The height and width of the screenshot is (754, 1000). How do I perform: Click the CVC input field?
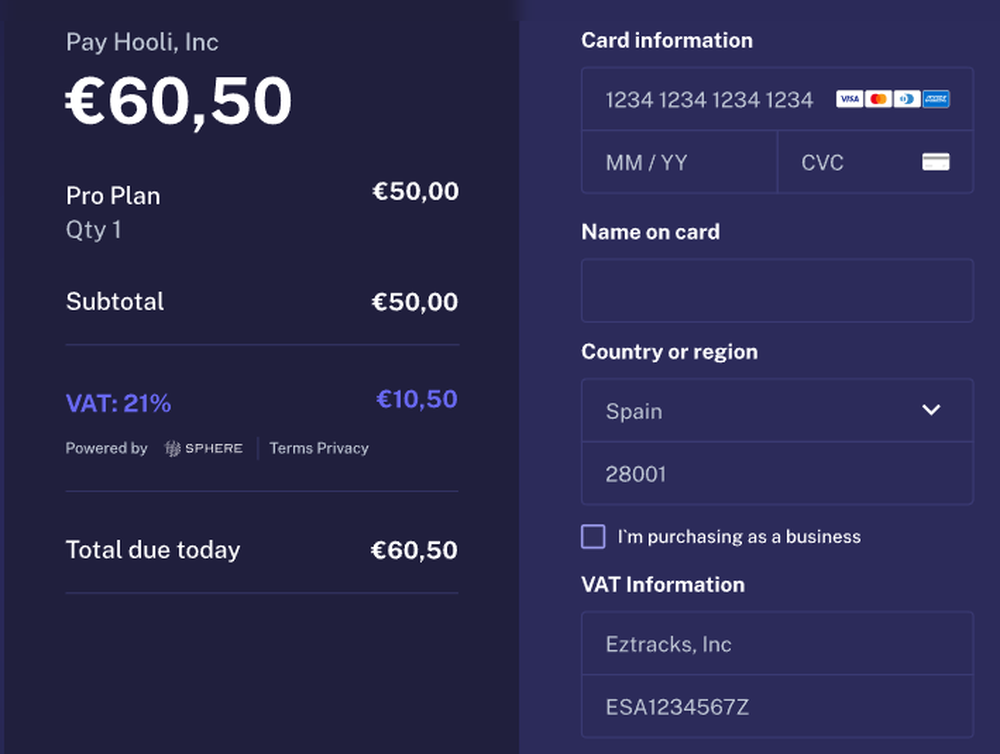pyautogui.click(x=850, y=162)
